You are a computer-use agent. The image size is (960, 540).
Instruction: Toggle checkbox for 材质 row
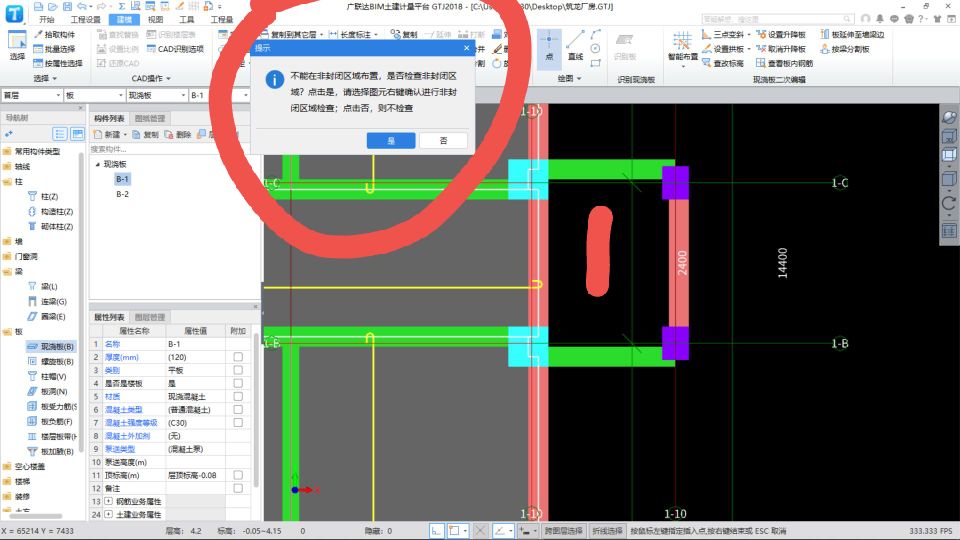point(238,397)
